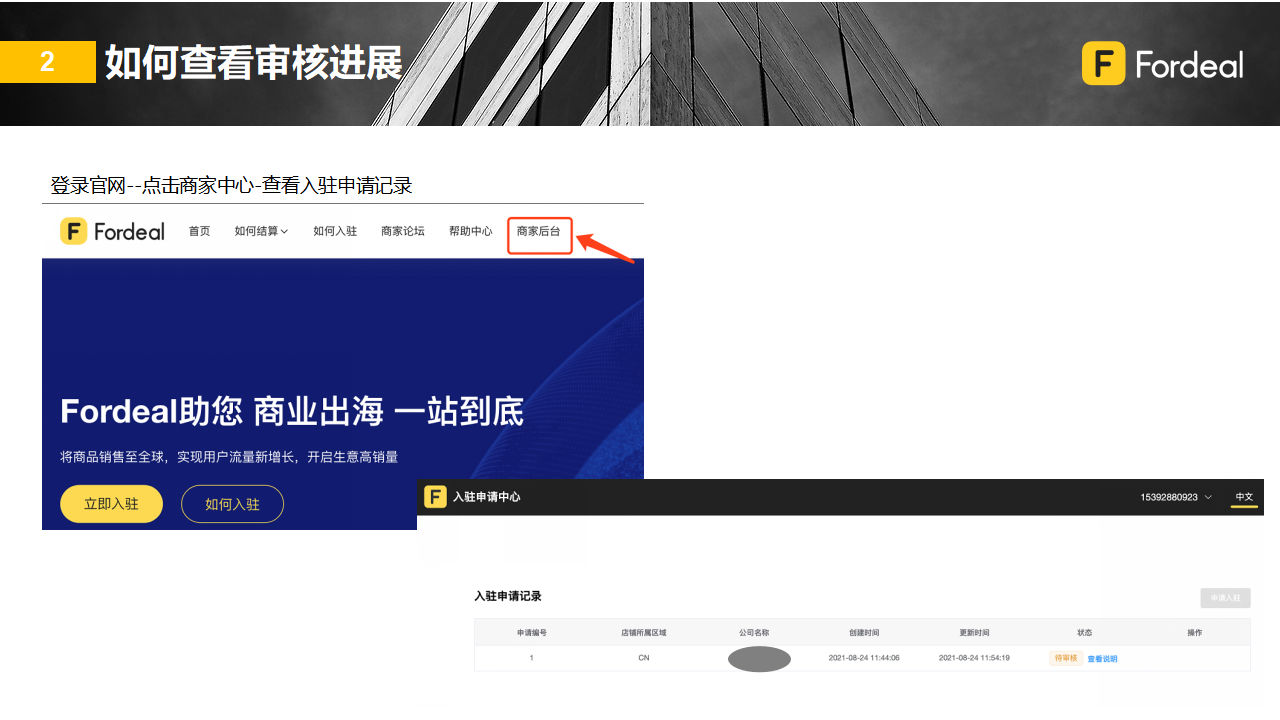The width and height of the screenshot is (1280, 720).
Task: Click the 店铺所属区域 column header
Action: 643,633
